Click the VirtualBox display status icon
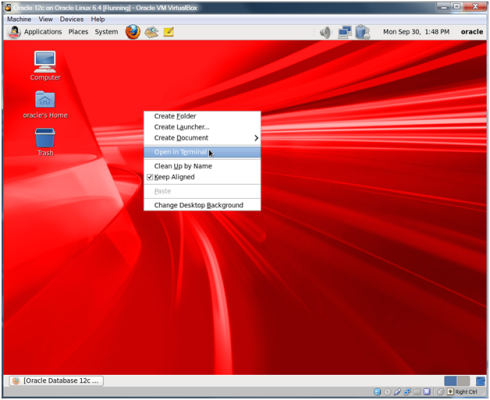Viewport: 490px width, 400px height. point(427,392)
